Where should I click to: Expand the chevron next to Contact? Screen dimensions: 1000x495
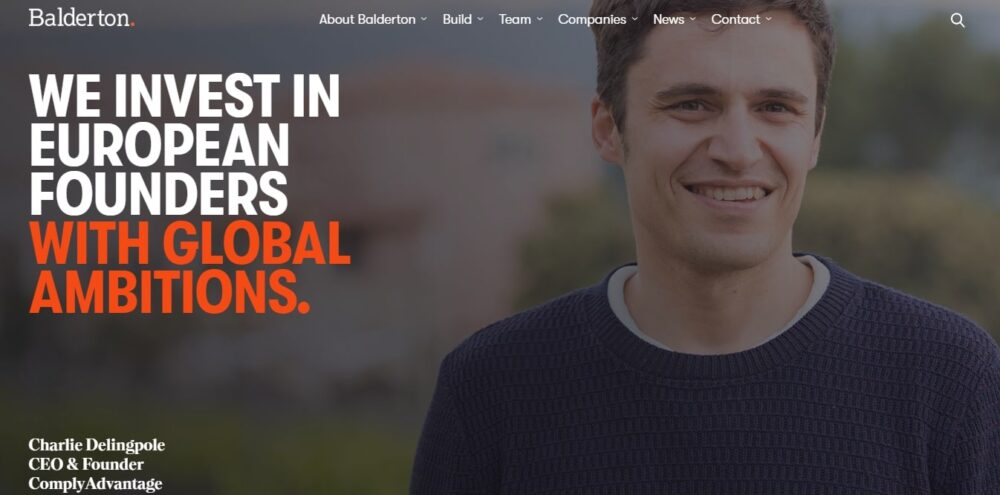pyautogui.click(x=768, y=19)
